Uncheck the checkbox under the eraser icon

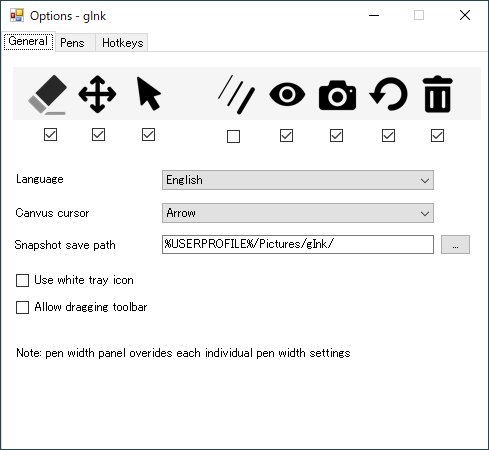[50, 135]
